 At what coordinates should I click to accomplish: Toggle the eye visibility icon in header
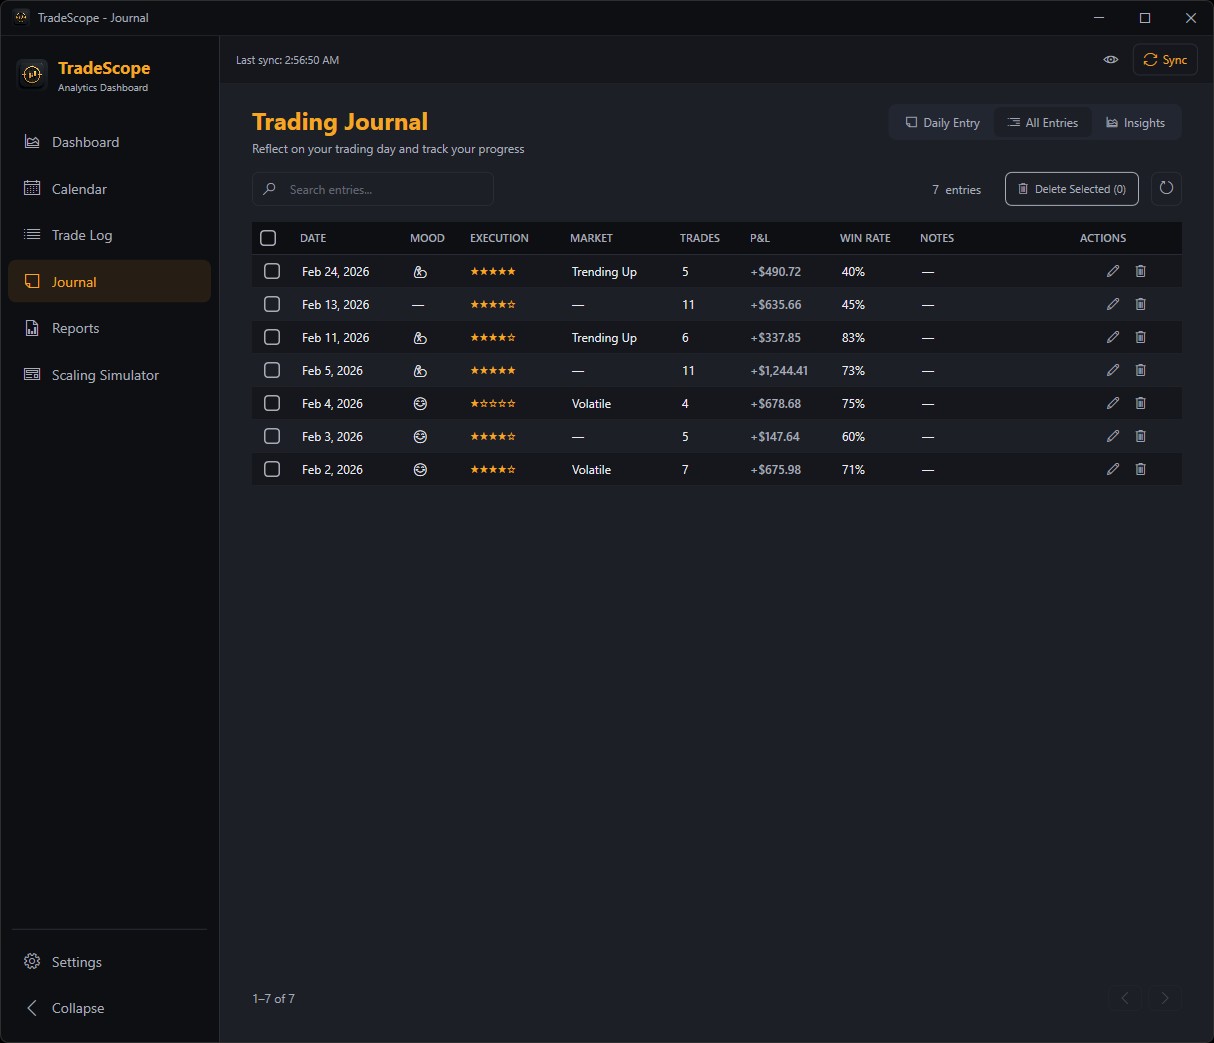tap(1110, 60)
